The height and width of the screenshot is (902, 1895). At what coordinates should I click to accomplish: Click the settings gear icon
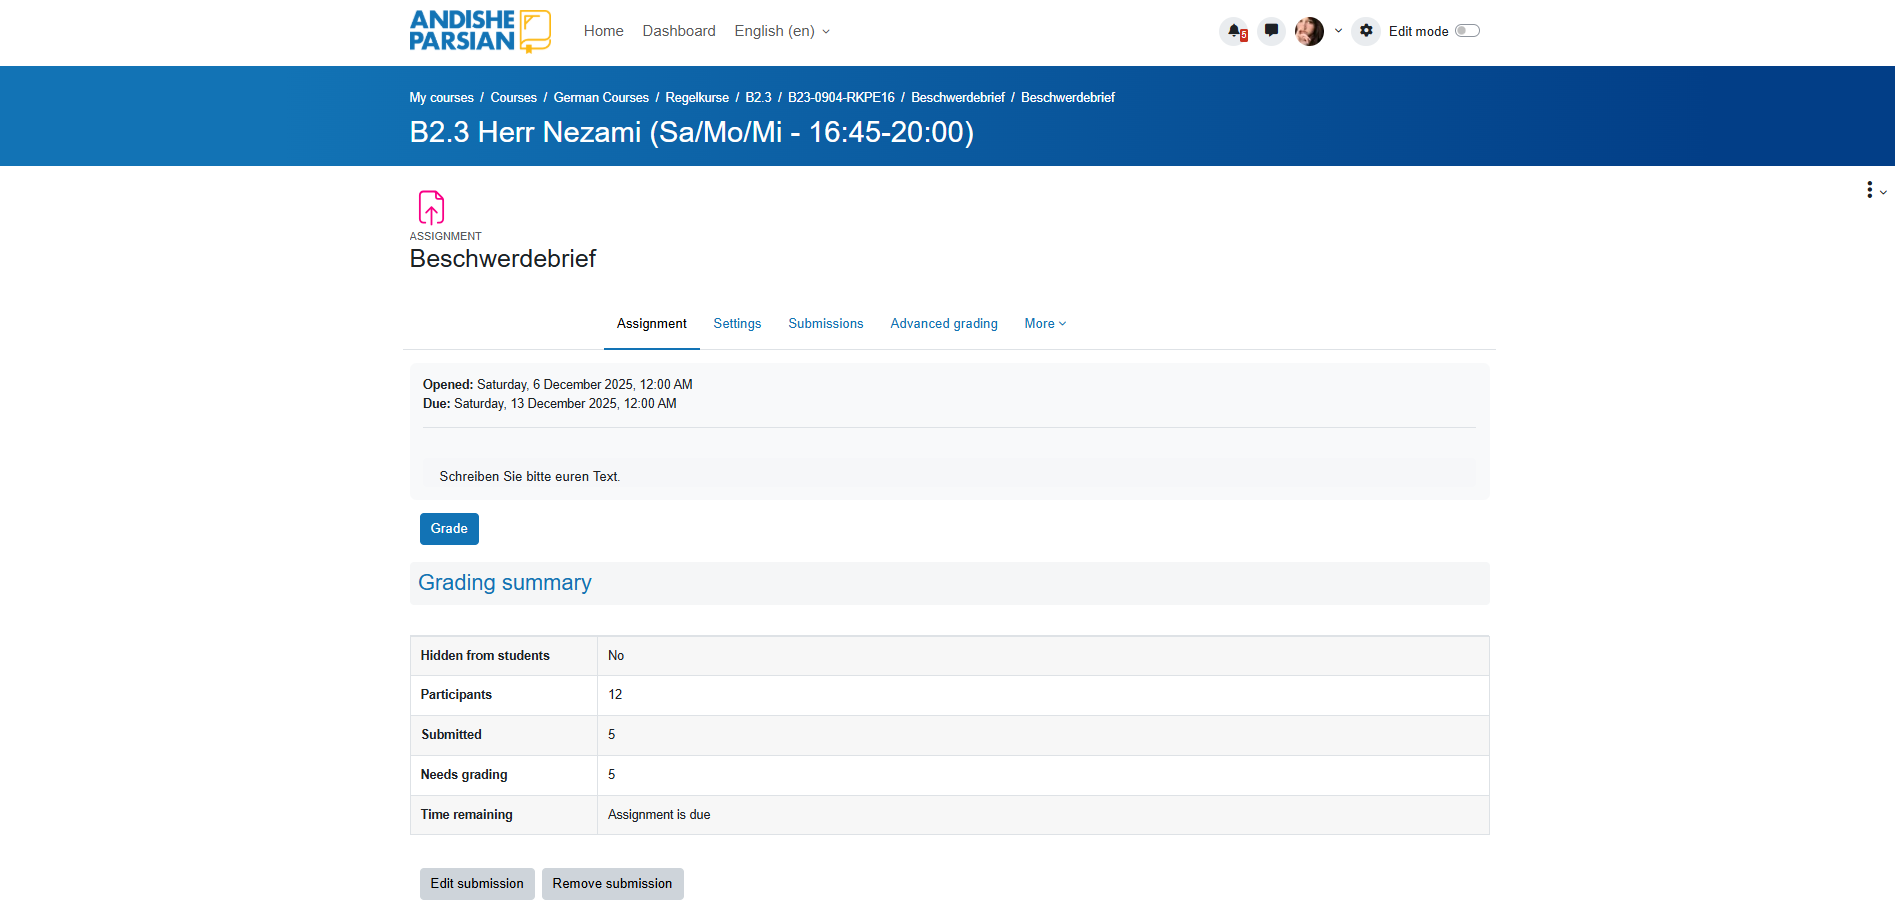pos(1366,31)
